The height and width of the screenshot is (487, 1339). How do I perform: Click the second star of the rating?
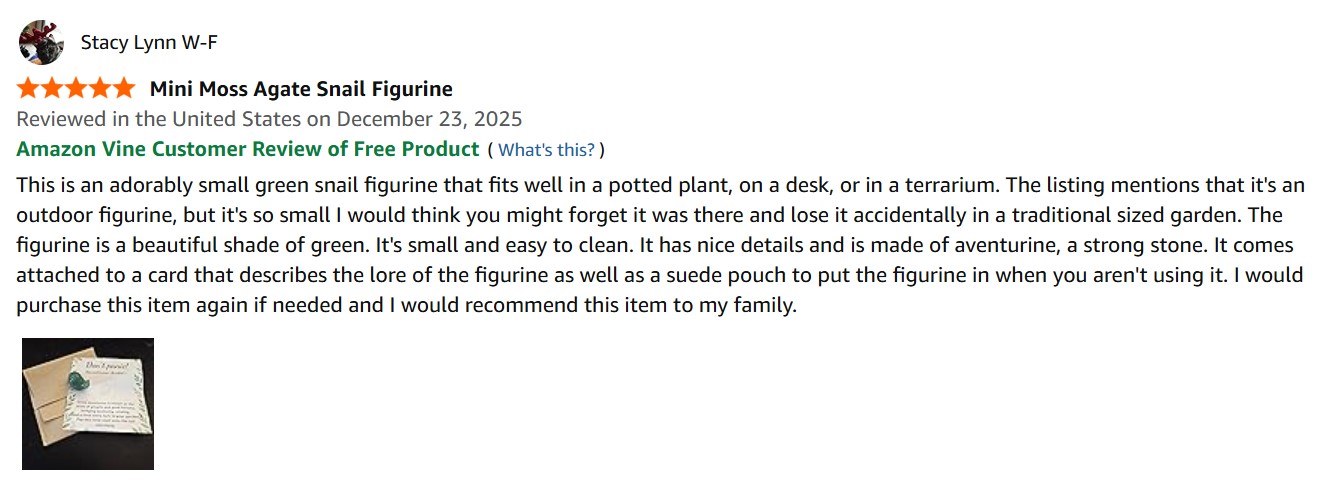tap(52, 88)
